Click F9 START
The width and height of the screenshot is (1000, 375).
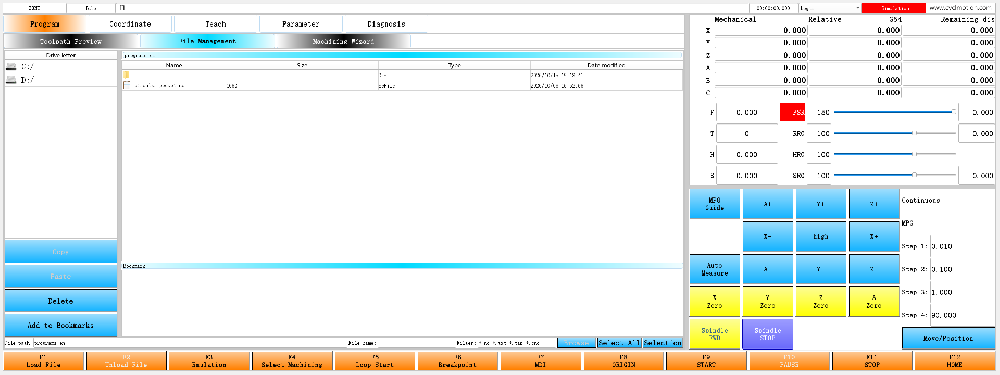(707, 362)
